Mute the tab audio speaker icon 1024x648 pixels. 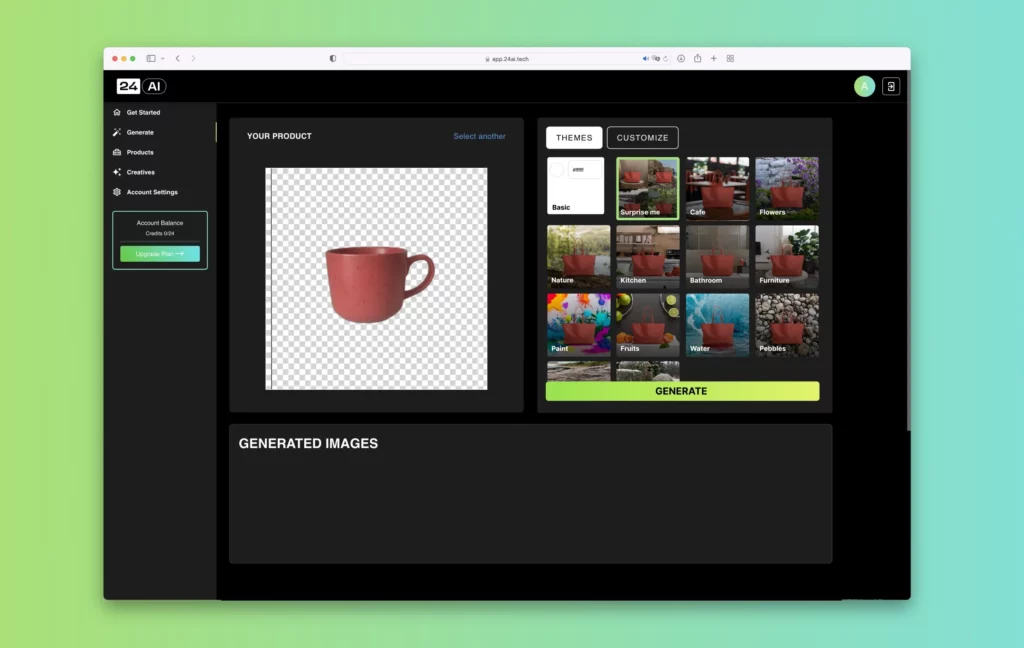[x=645, y=59]
